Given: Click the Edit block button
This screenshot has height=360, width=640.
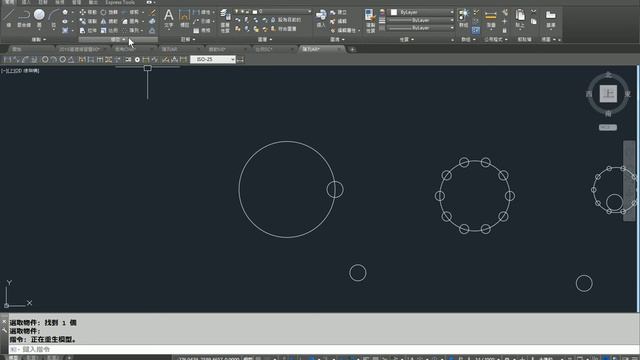Looking at the screenshot, I should pyautogui.click(x=339, y=21).
